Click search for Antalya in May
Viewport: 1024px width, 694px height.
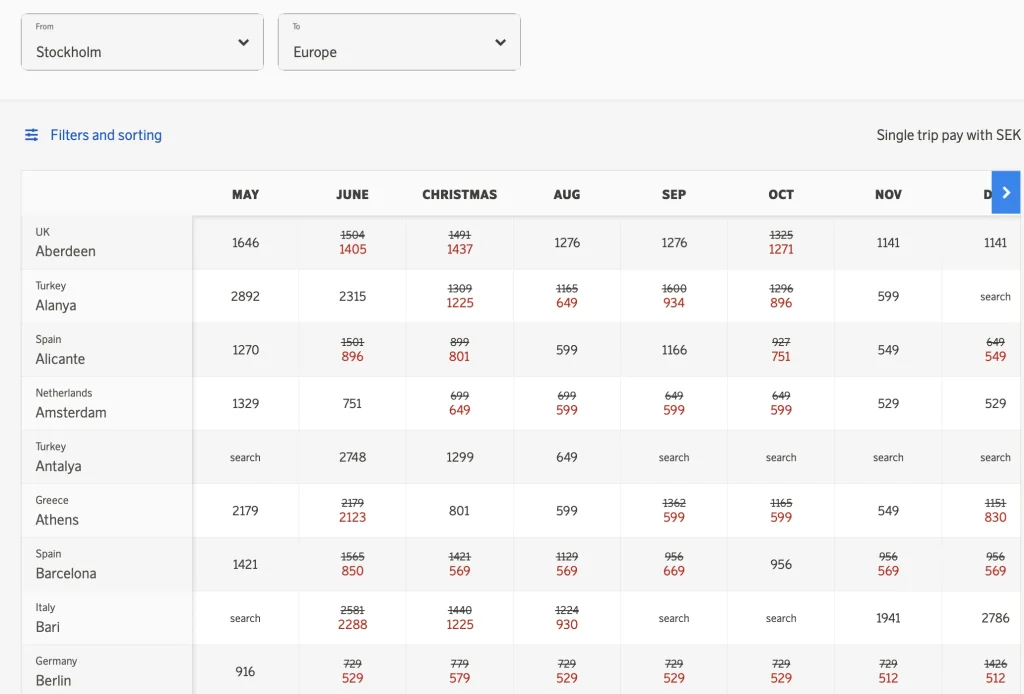point(246,458)
